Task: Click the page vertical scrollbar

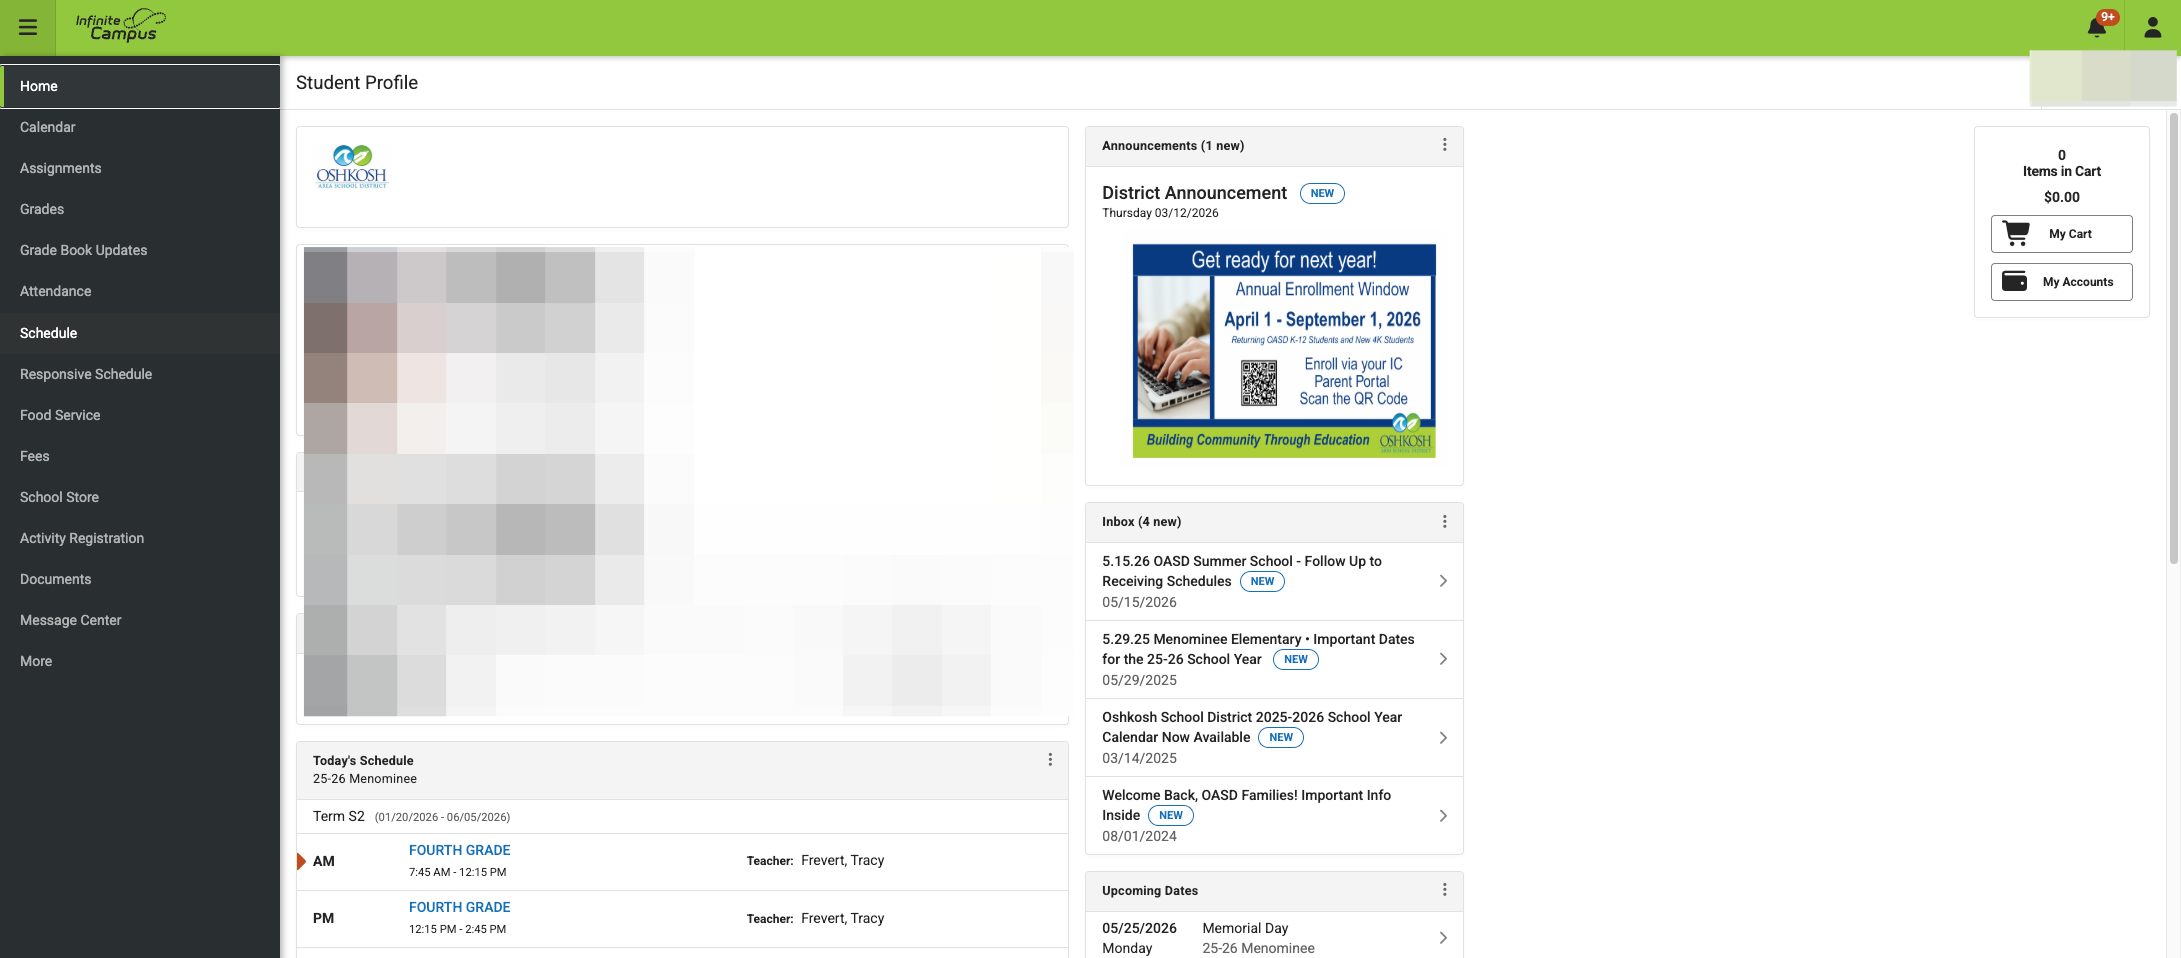Action: [x=2173, y=338]
